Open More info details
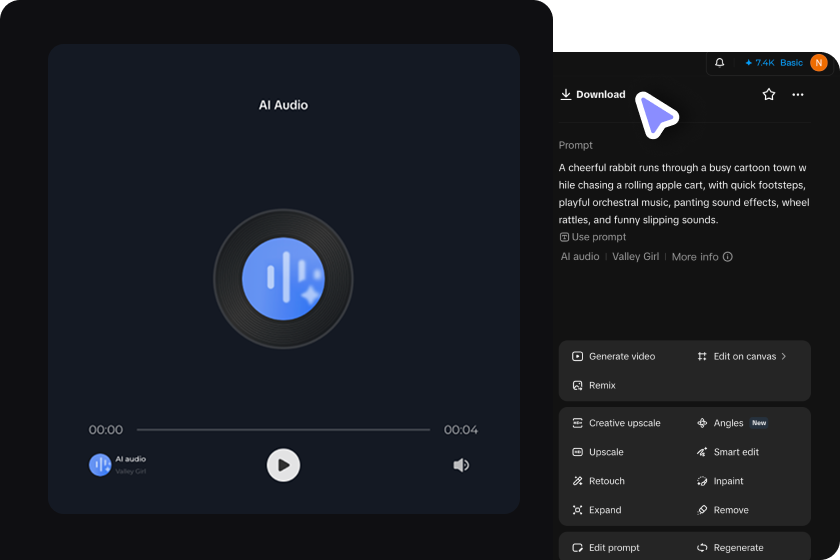840x560 pixels. point(695,257)
